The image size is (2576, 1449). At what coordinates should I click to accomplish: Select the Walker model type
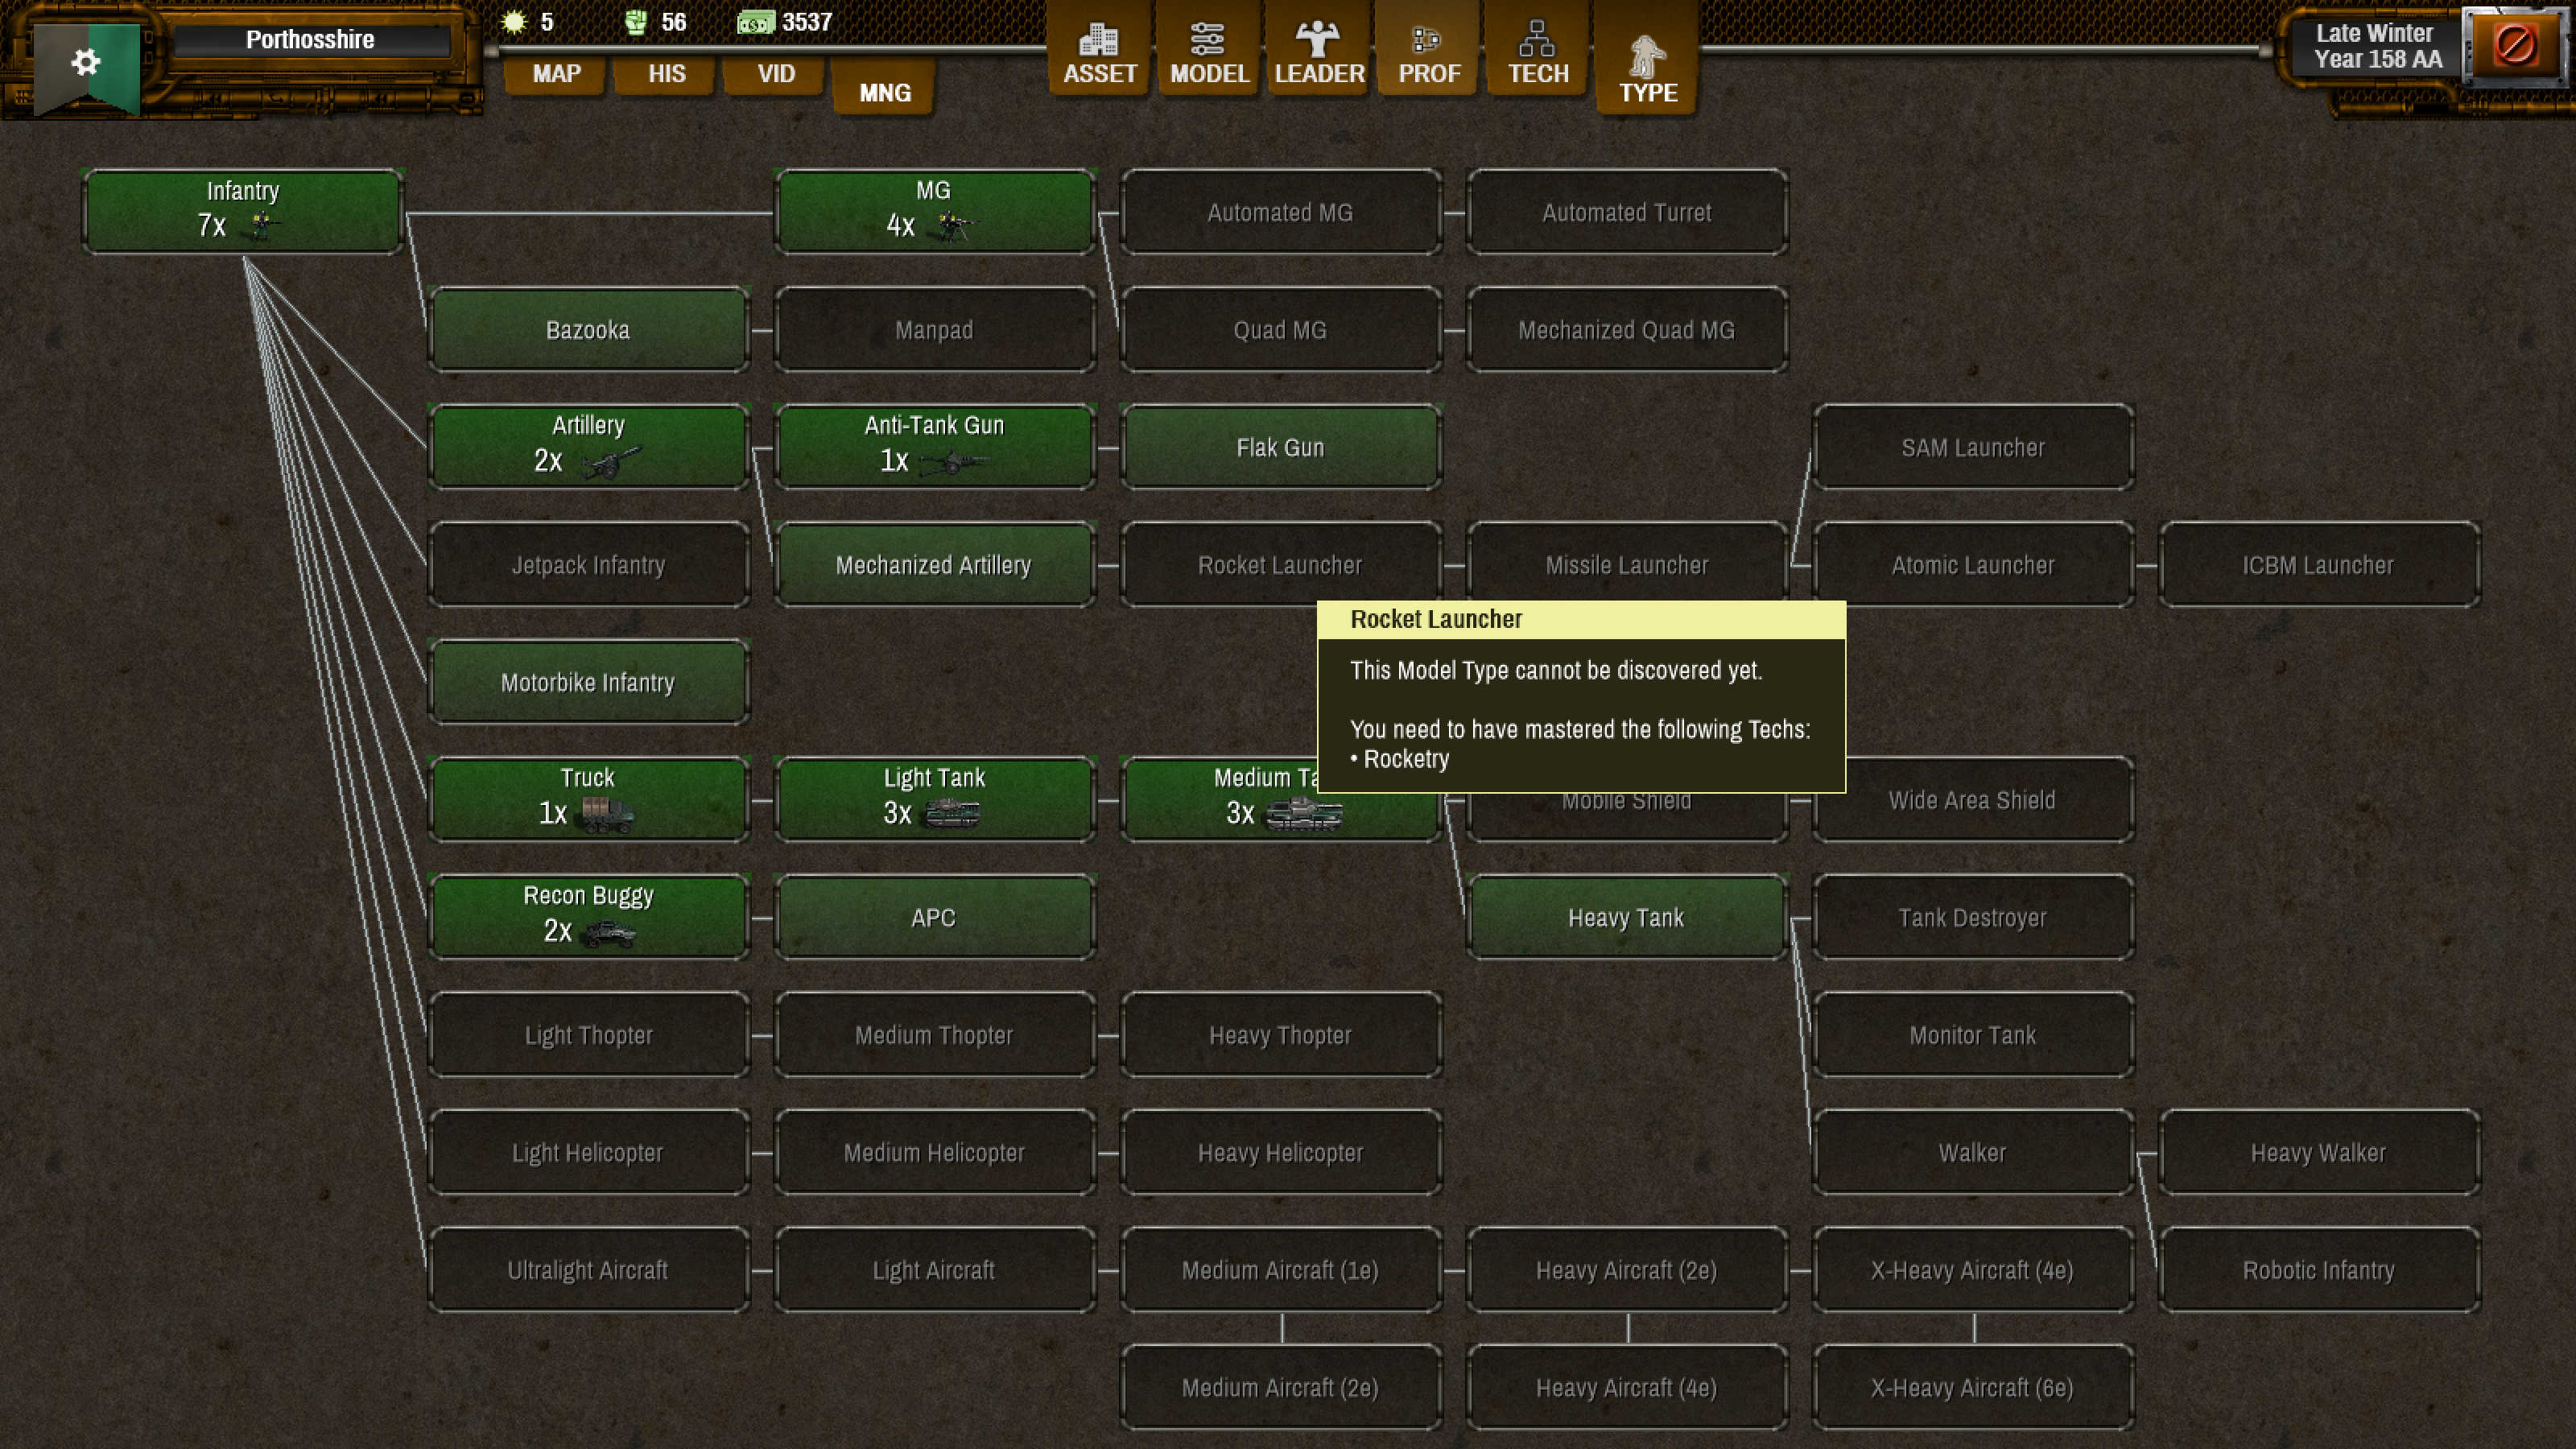point(1973,1152)
